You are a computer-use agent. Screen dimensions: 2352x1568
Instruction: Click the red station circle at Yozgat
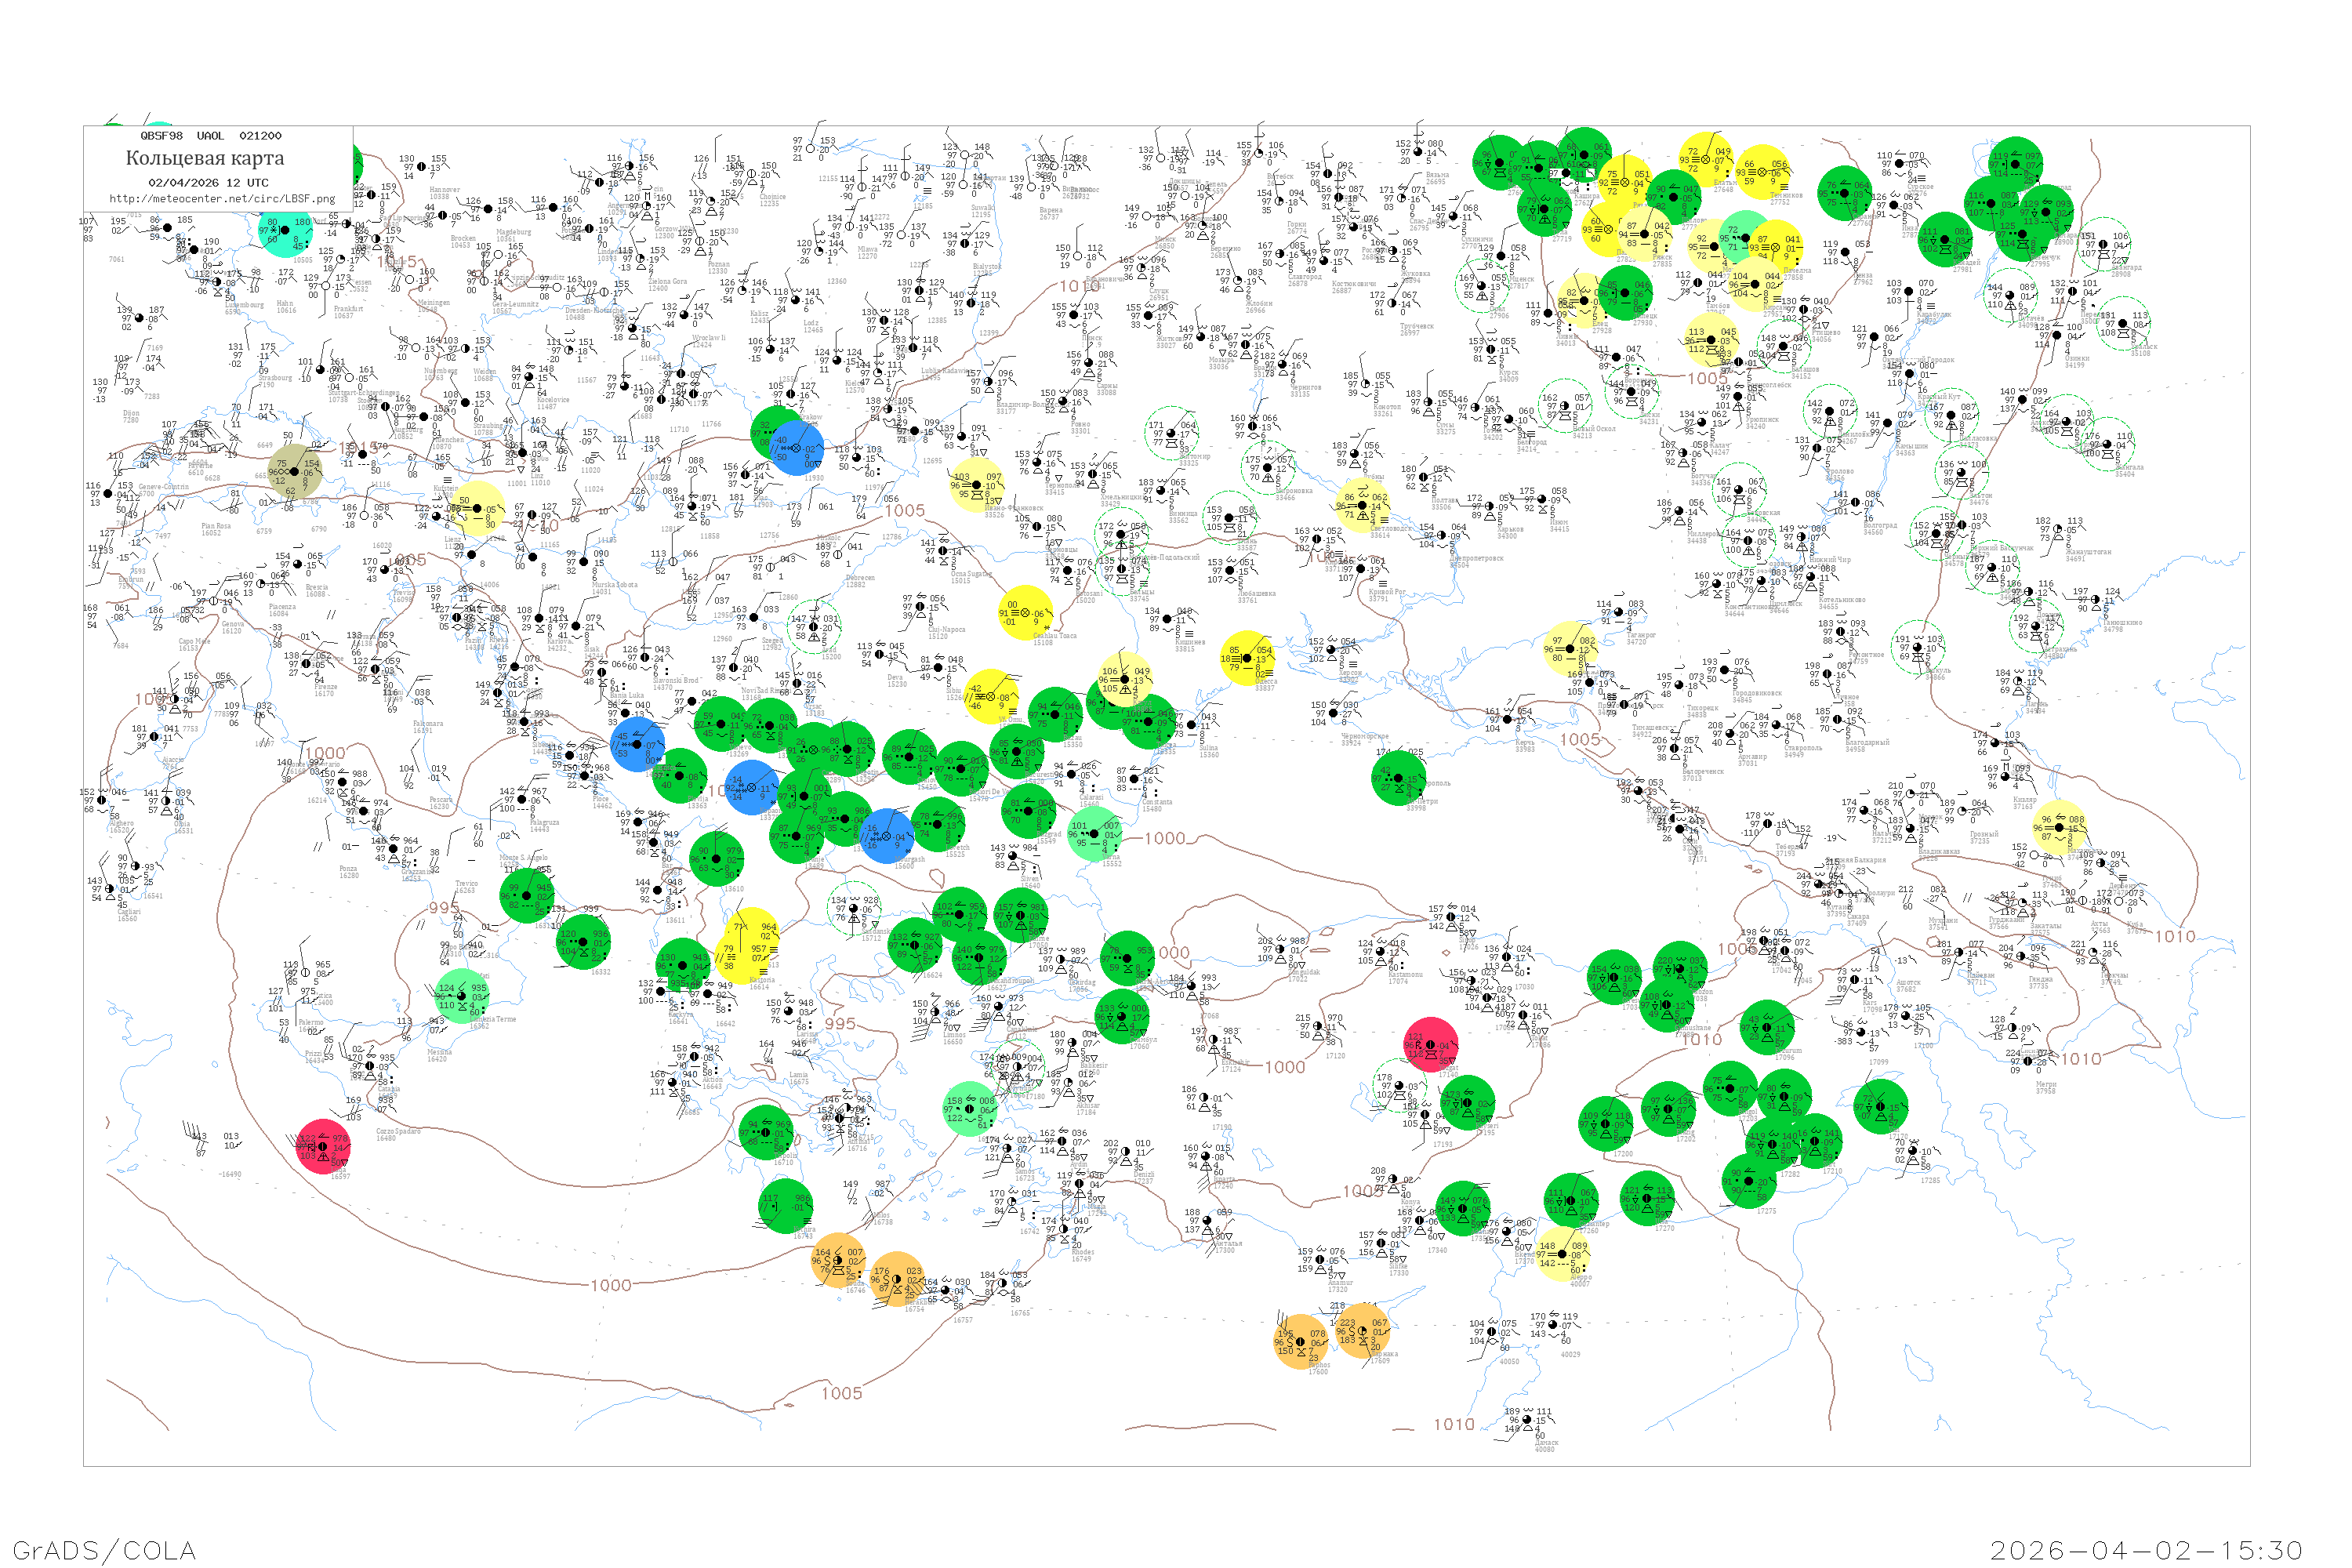pos(1430,1044)
